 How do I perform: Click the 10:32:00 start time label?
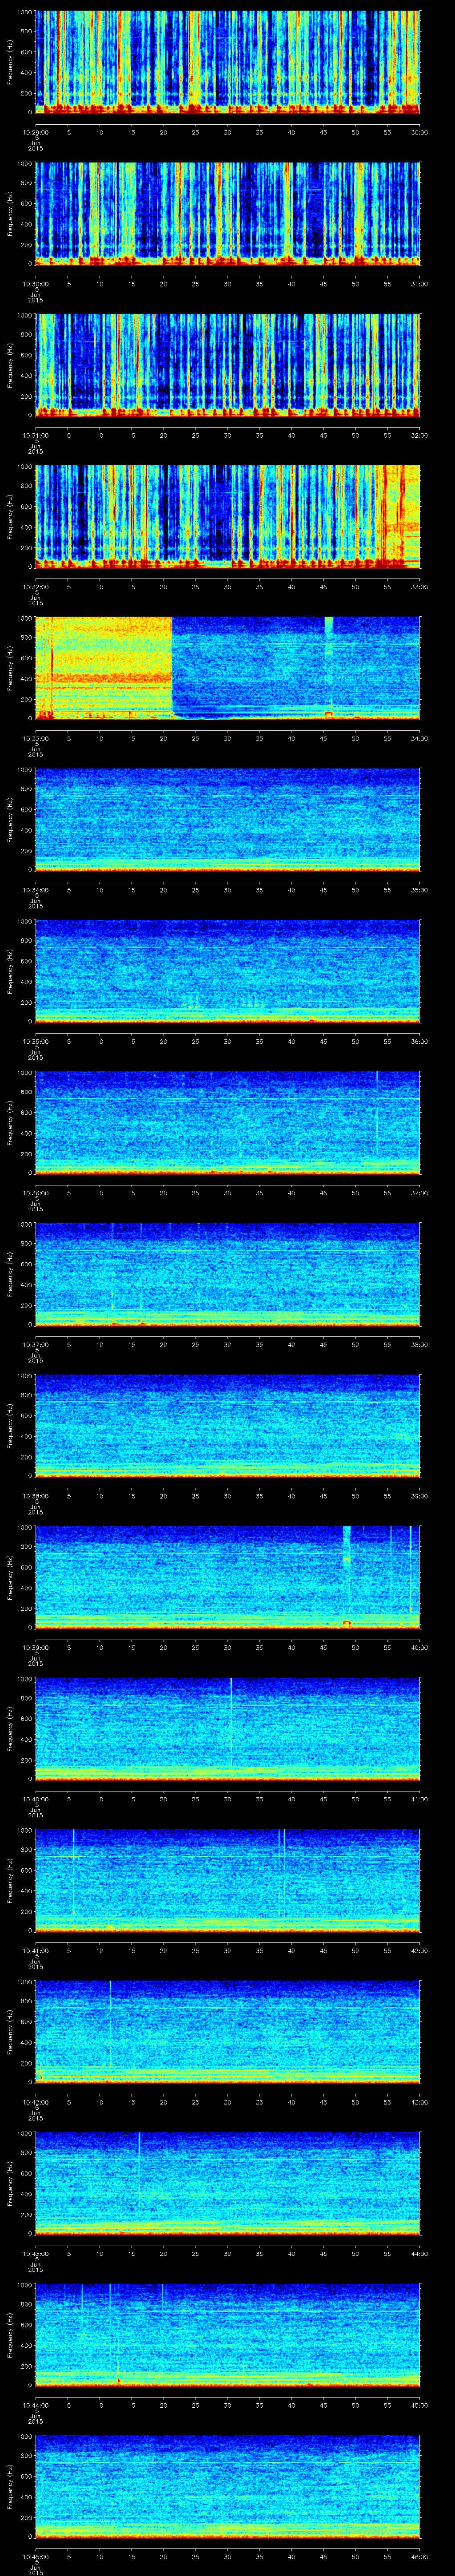click(36, 586)
